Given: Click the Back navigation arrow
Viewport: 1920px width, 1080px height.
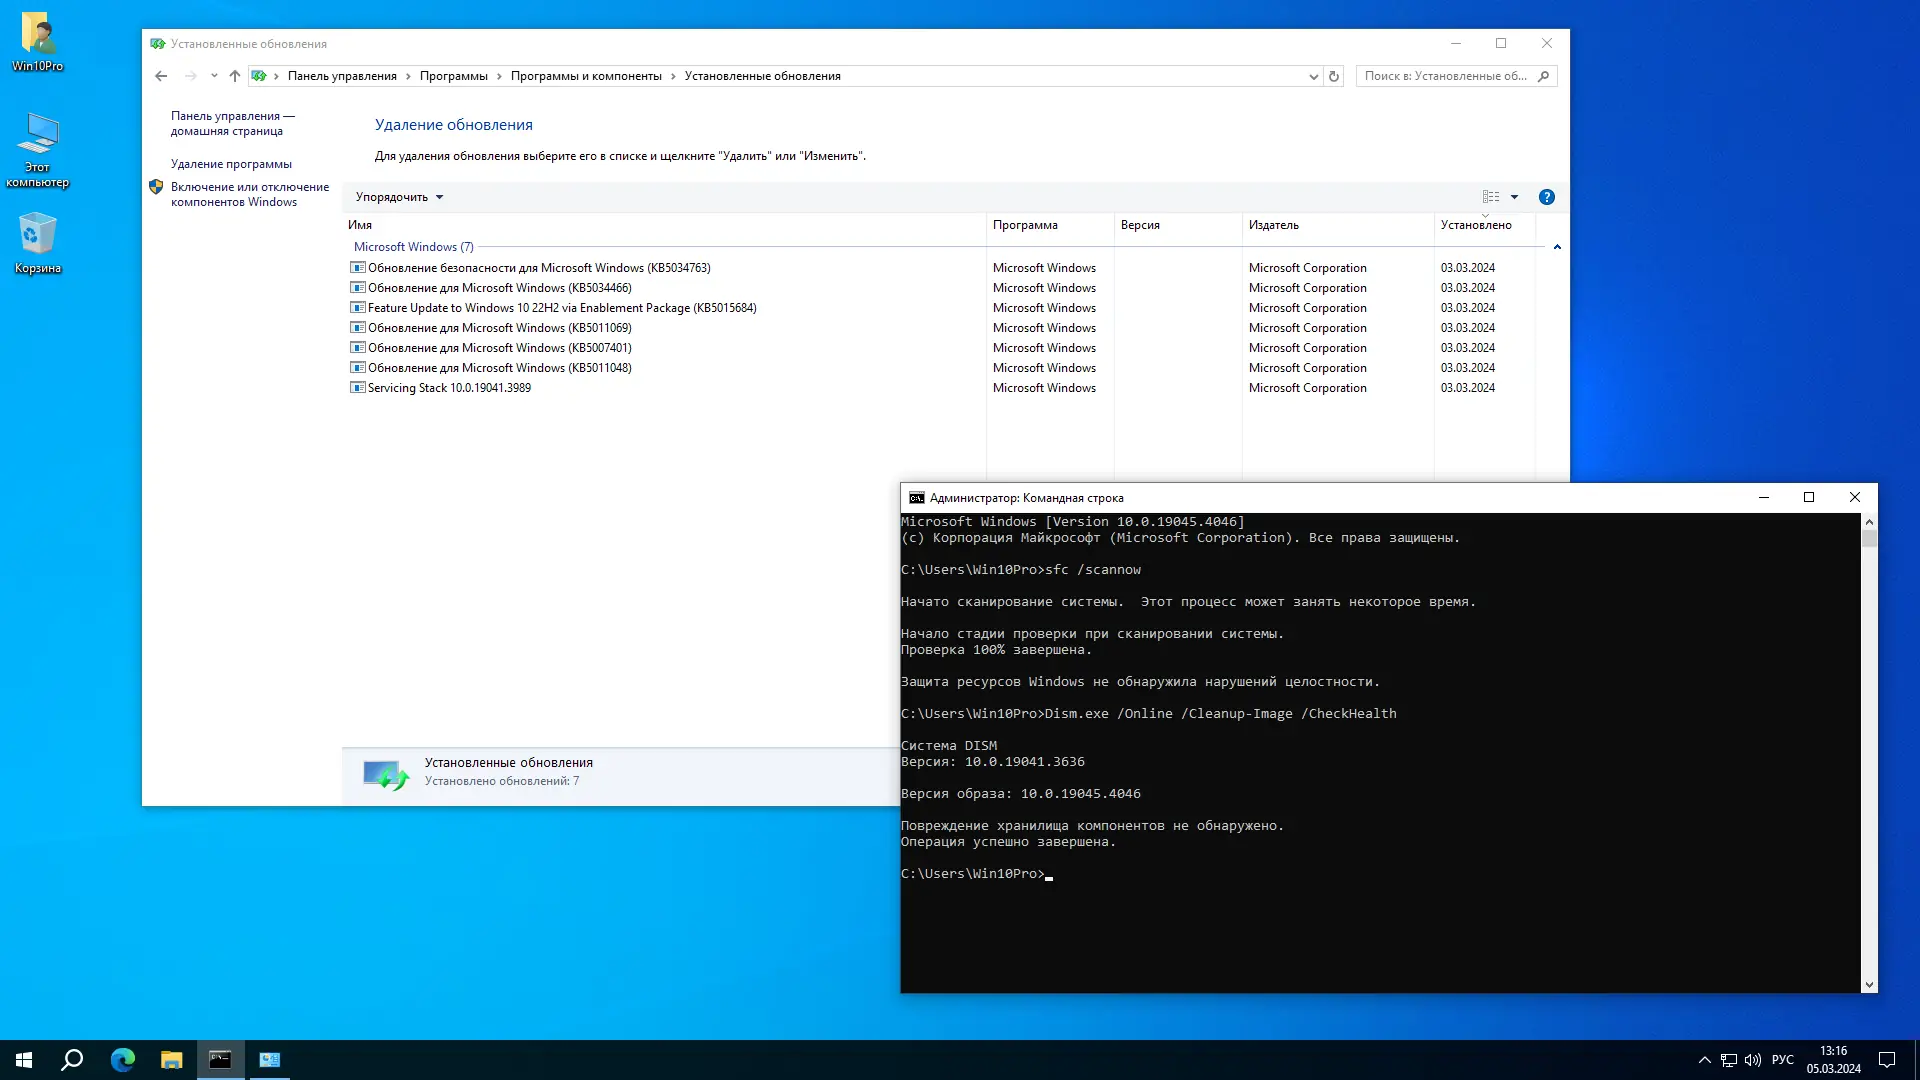Looking at the screenshot, I should point(161,76).
